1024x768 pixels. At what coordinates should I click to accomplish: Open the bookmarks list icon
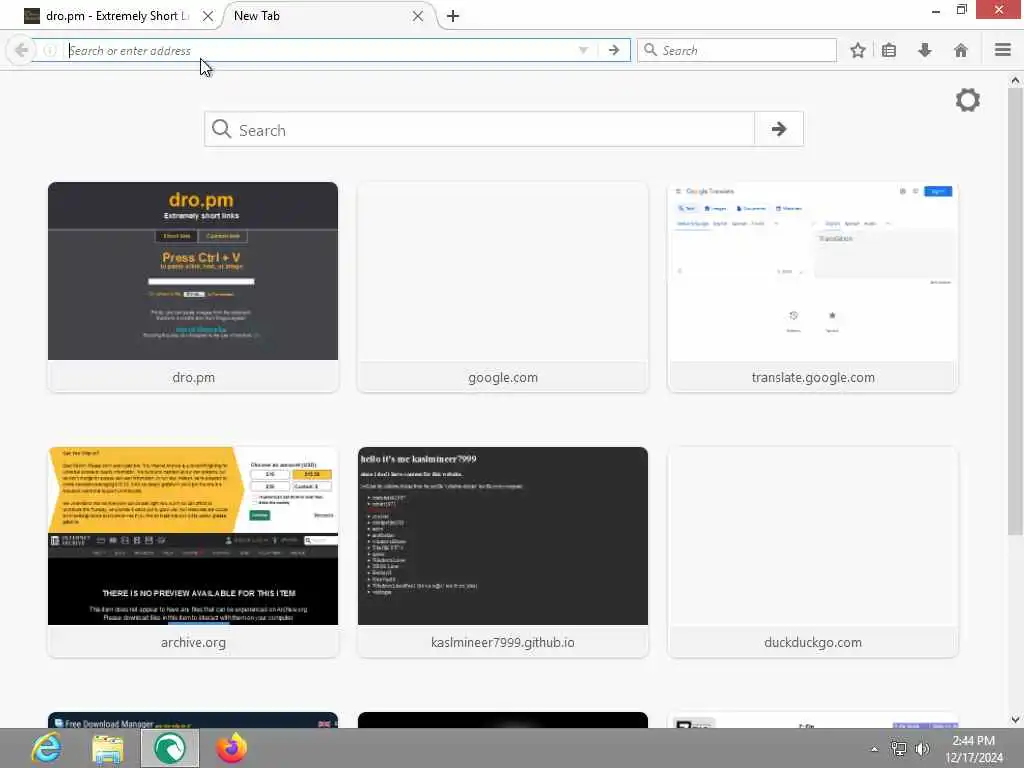point(889,50)
